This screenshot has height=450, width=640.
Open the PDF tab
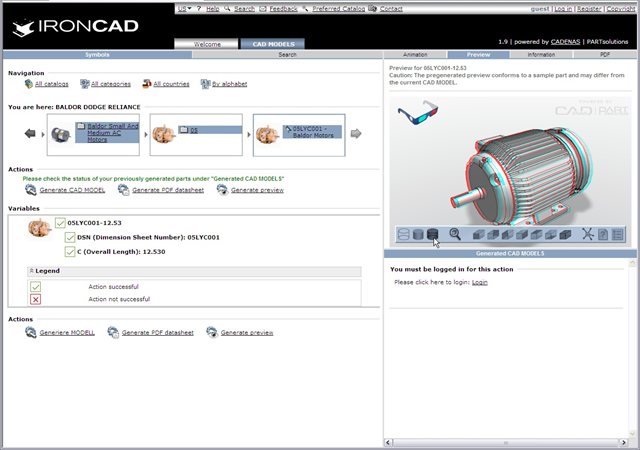click(605, 55)
